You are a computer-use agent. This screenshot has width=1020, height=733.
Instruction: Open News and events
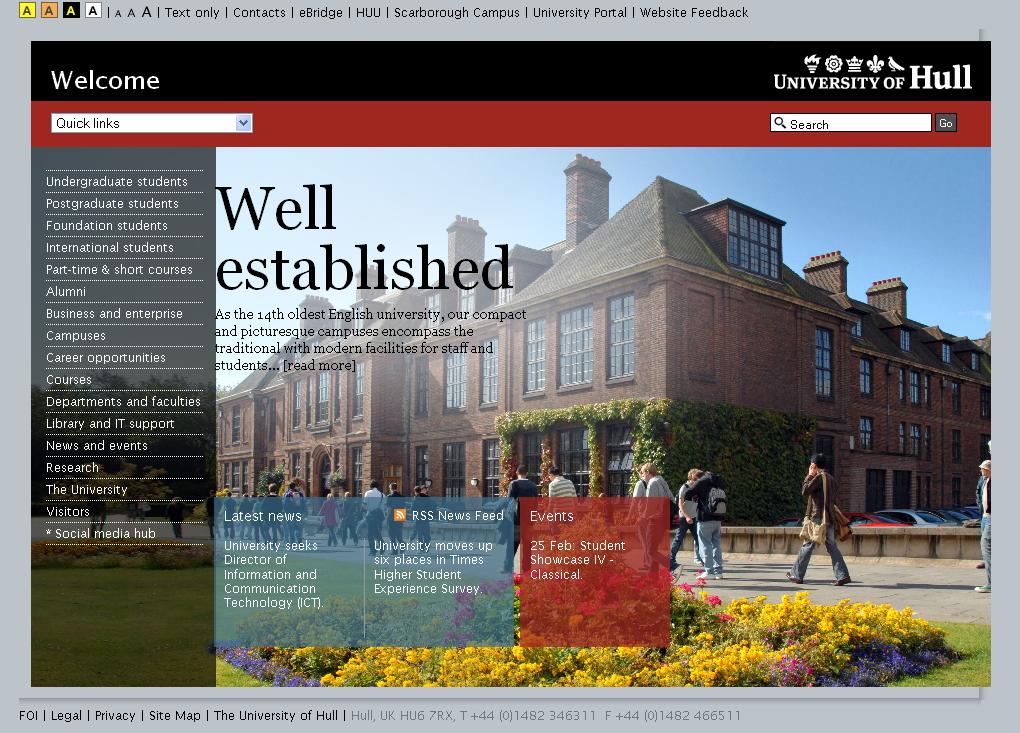coord(96,446)
